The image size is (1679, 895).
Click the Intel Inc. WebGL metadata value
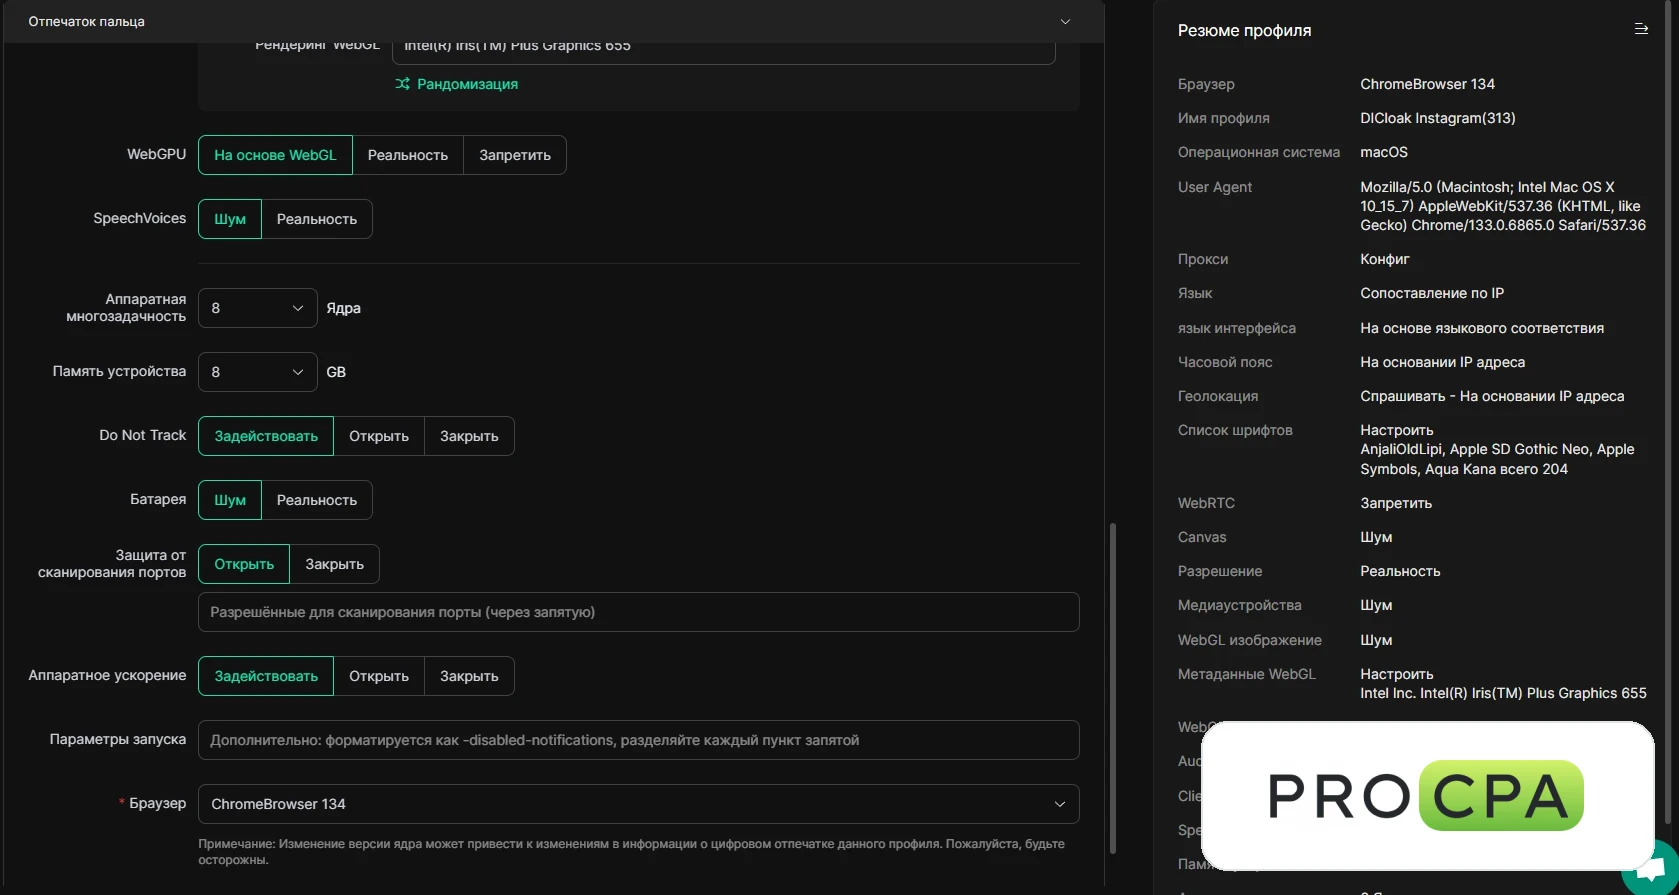click(x=1503, y=693)
